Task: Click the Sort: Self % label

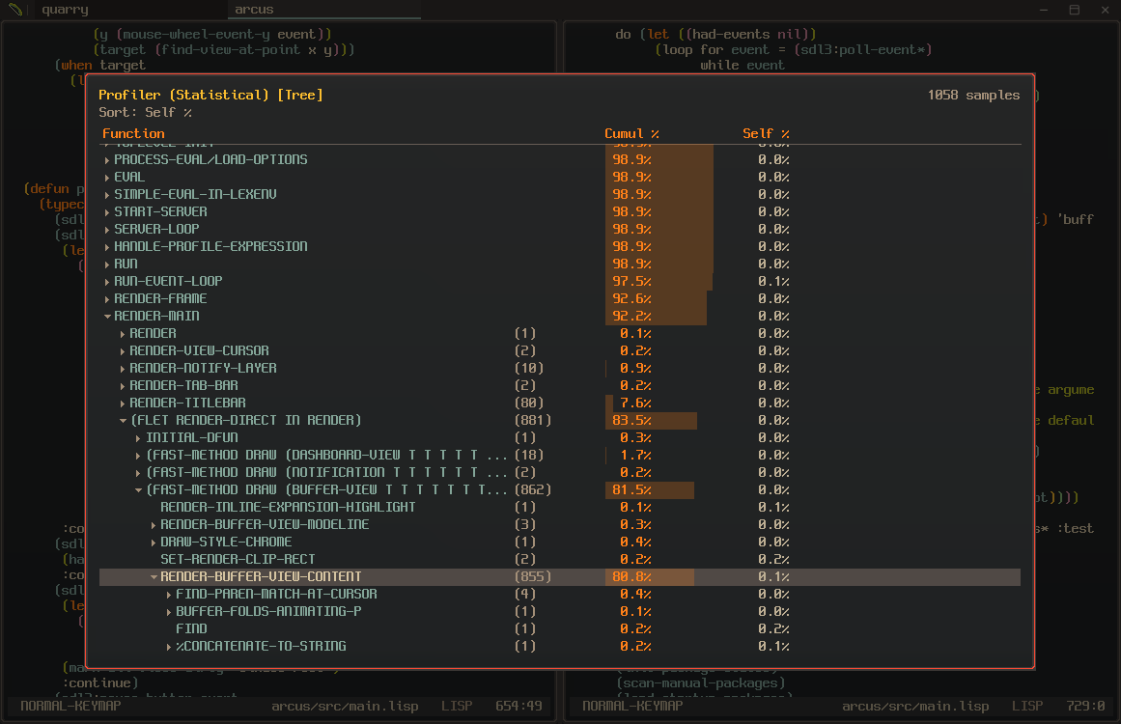Action: pos(145,113)
